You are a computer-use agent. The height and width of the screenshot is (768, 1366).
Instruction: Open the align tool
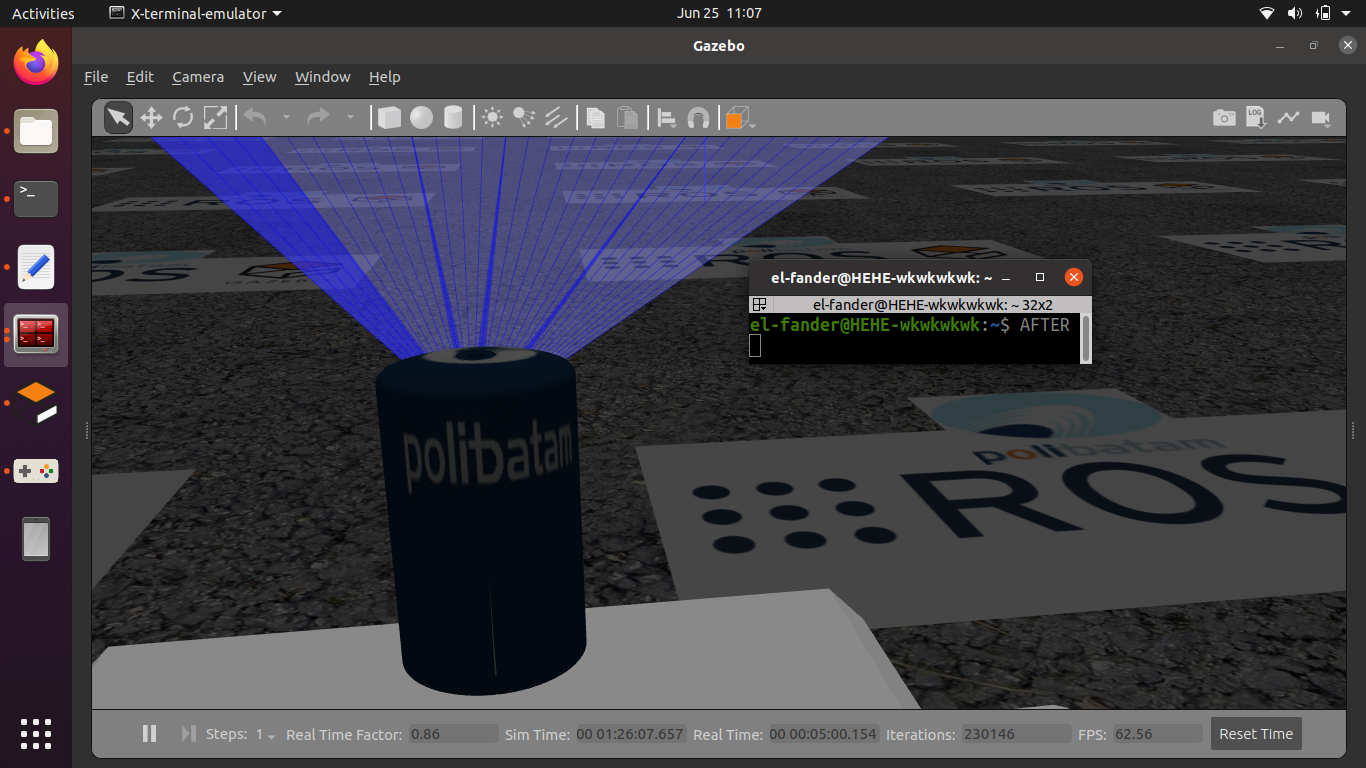coord(667,118)
